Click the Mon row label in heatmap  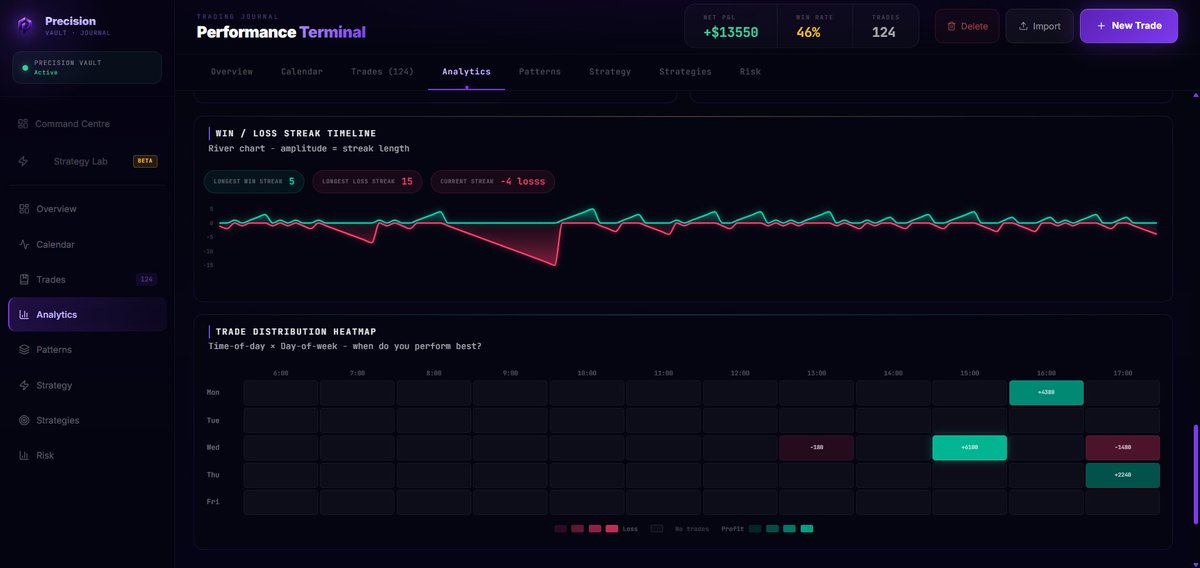click(x=213, y=393)
